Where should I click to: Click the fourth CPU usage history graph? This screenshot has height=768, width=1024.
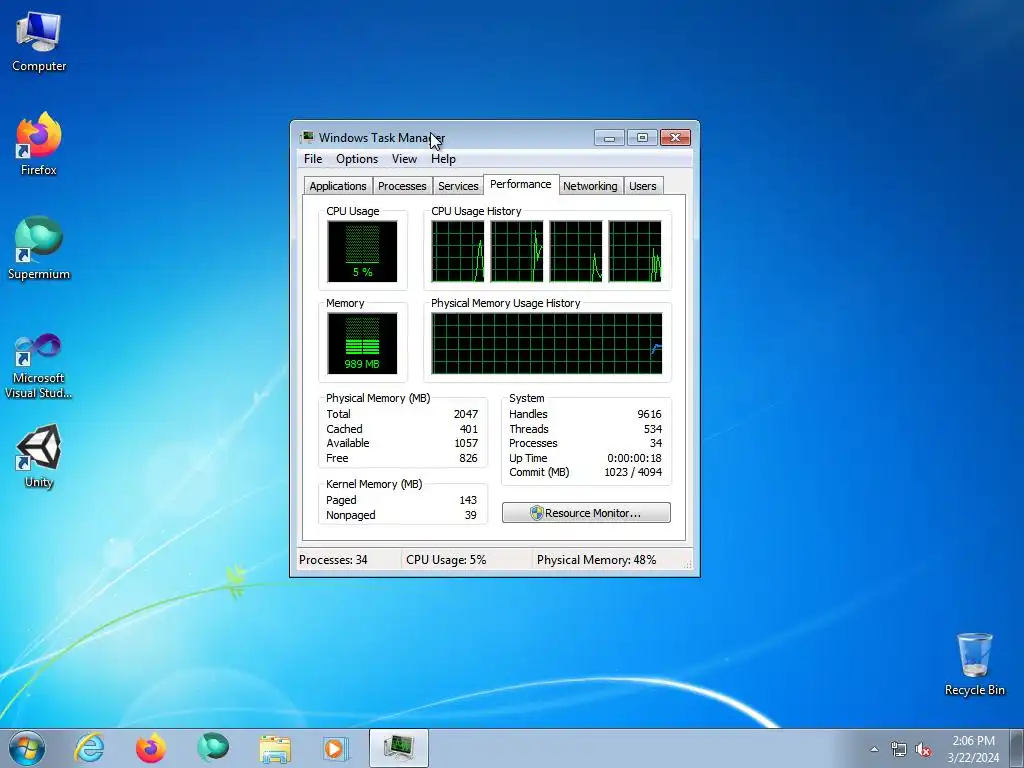[635, 251]
